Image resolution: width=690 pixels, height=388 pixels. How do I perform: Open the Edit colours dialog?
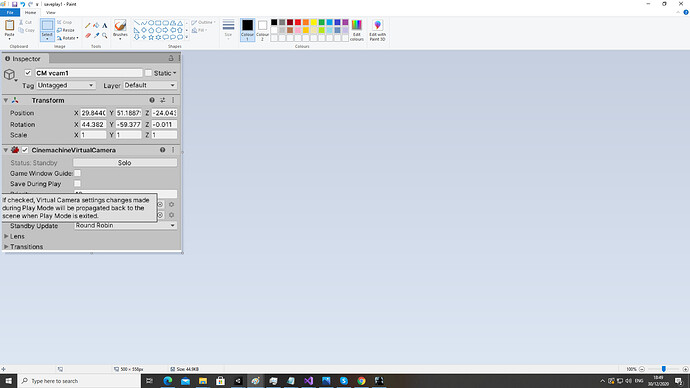click(x=357, y=30)
